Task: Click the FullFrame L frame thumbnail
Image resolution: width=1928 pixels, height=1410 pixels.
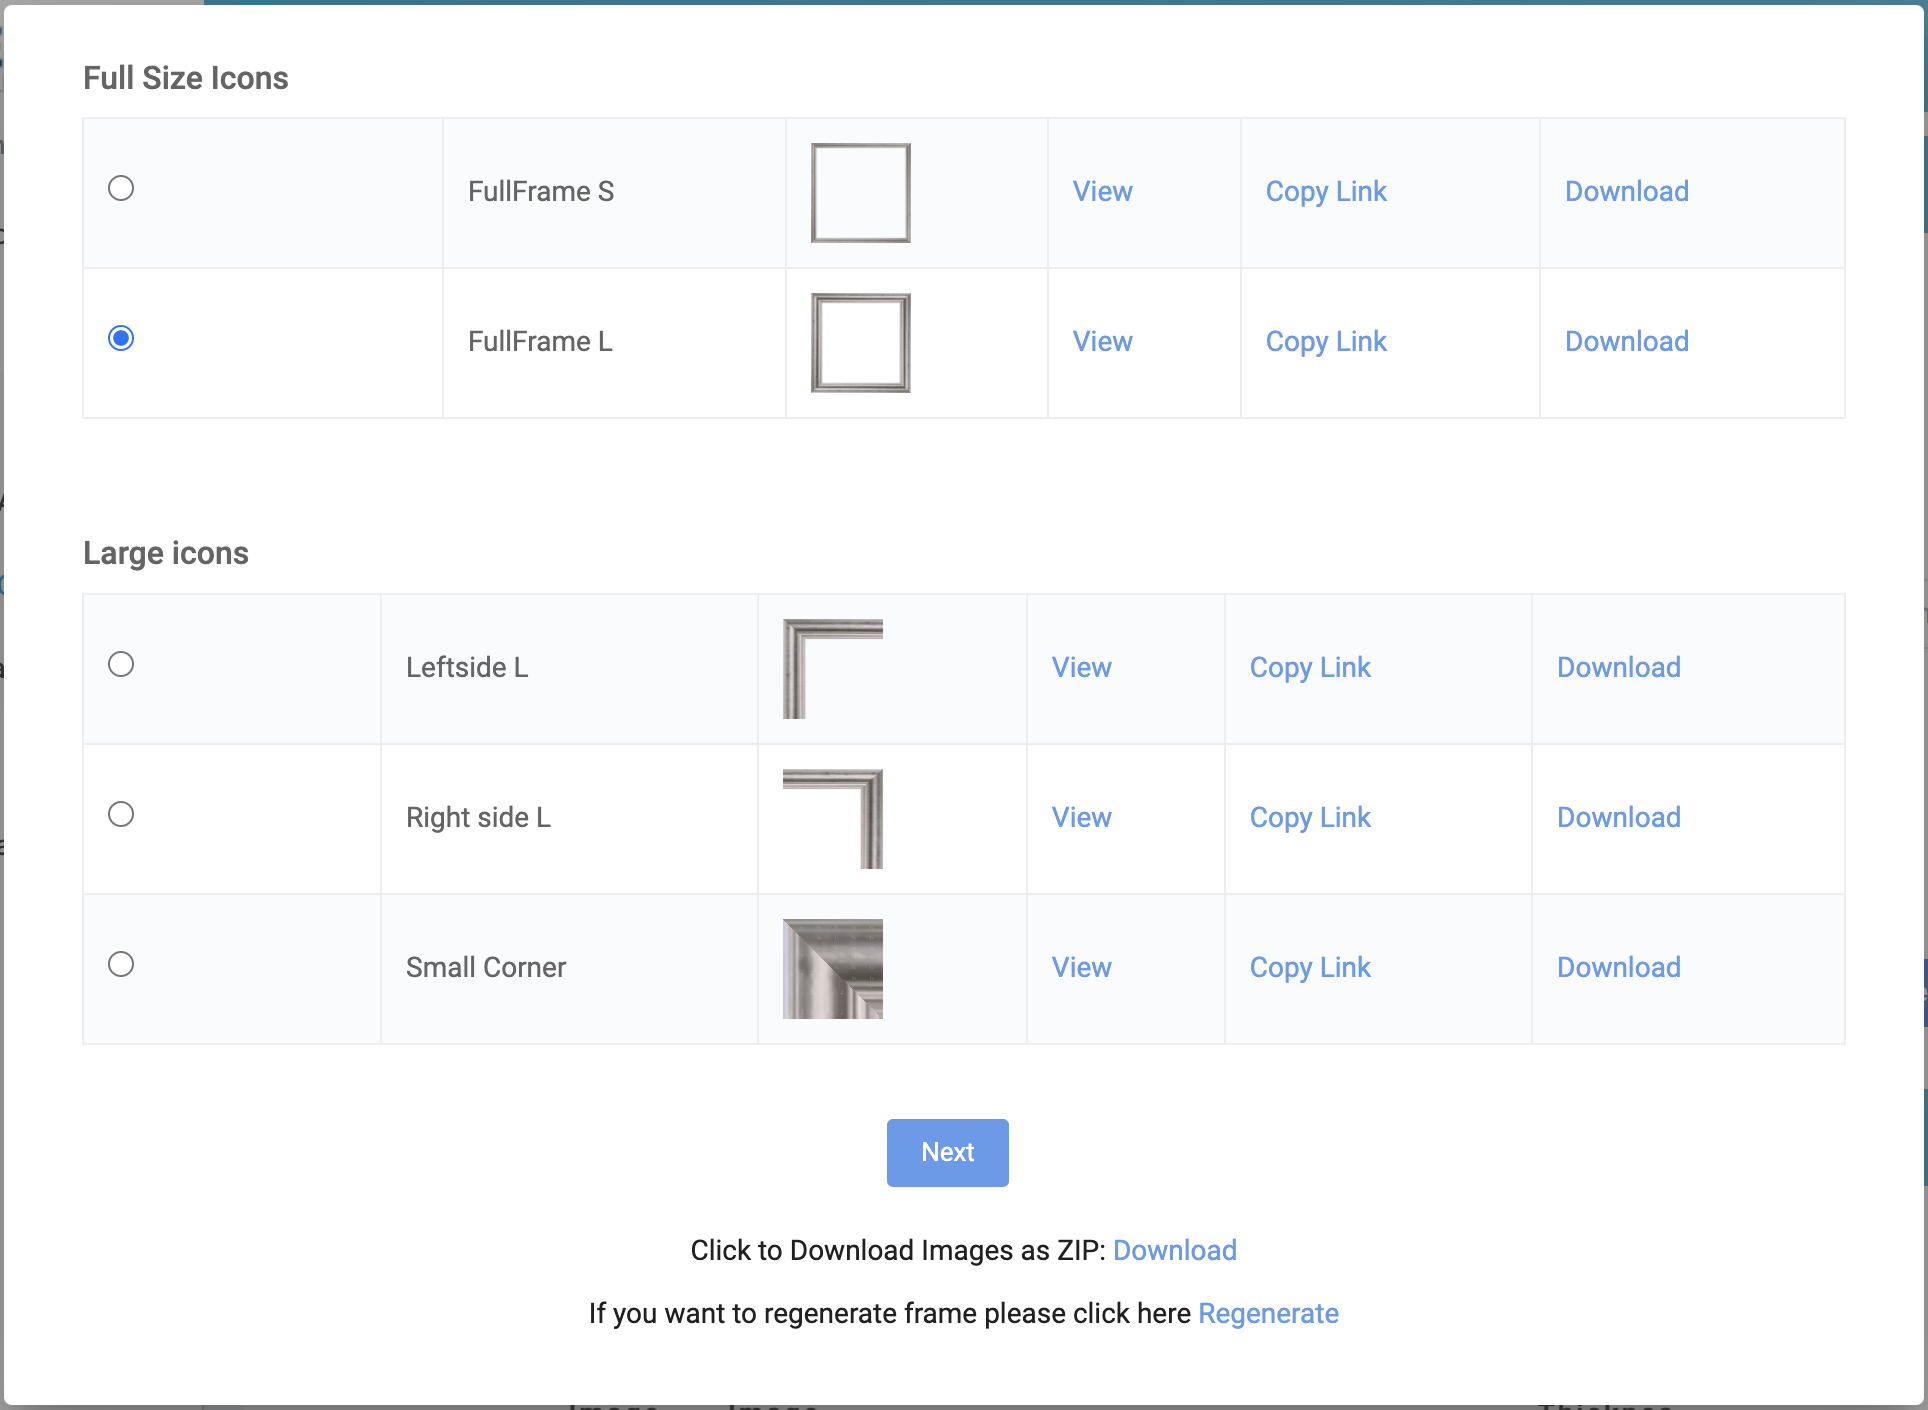Action: coord(861,343)
